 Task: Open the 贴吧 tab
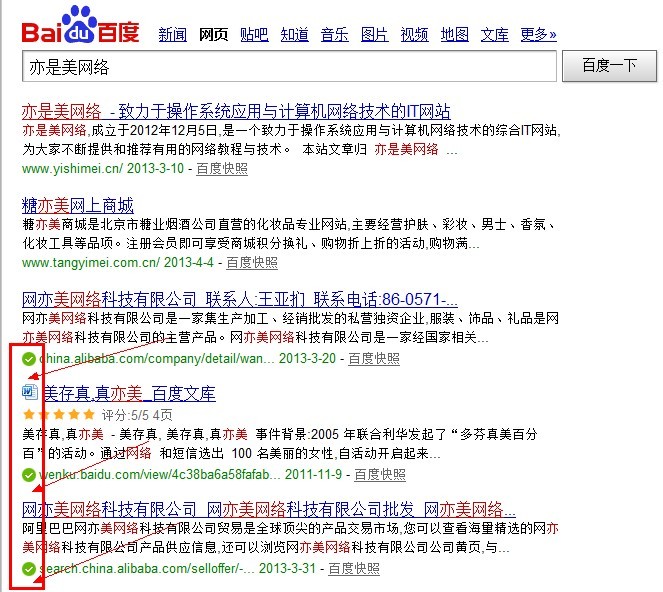click(254, 34)
